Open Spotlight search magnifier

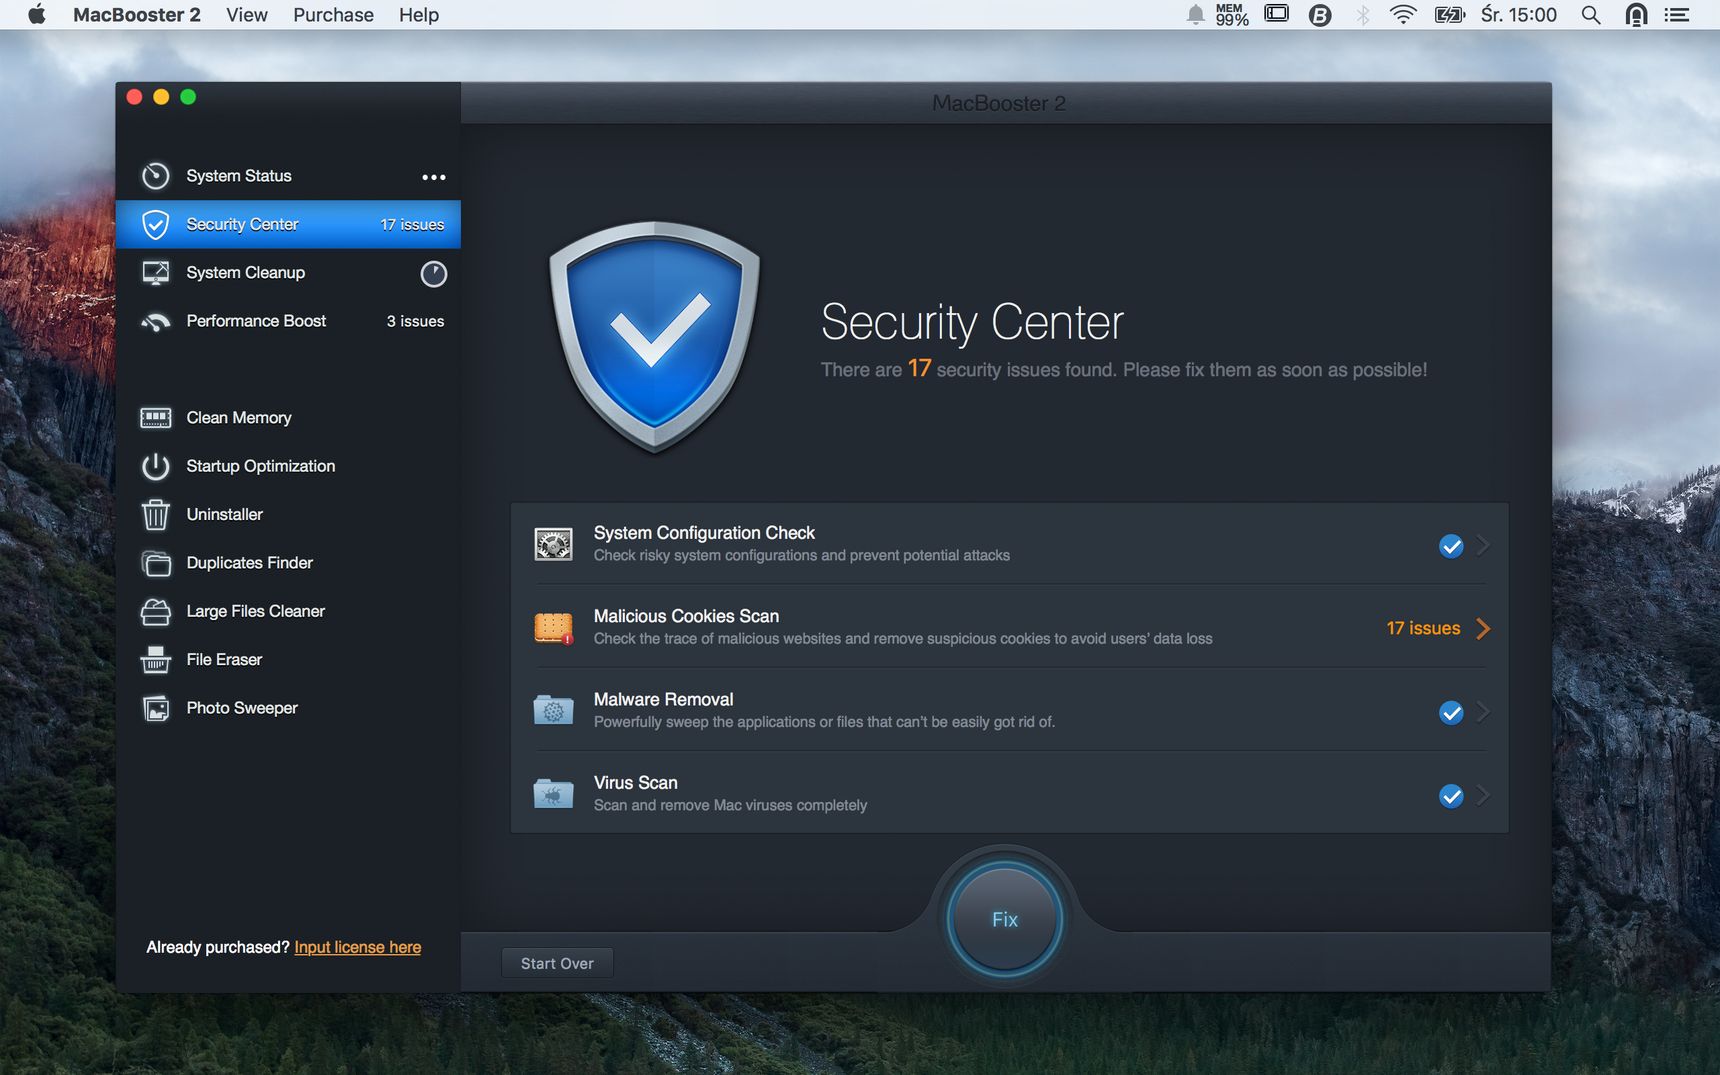click(x=1590, y=14)
